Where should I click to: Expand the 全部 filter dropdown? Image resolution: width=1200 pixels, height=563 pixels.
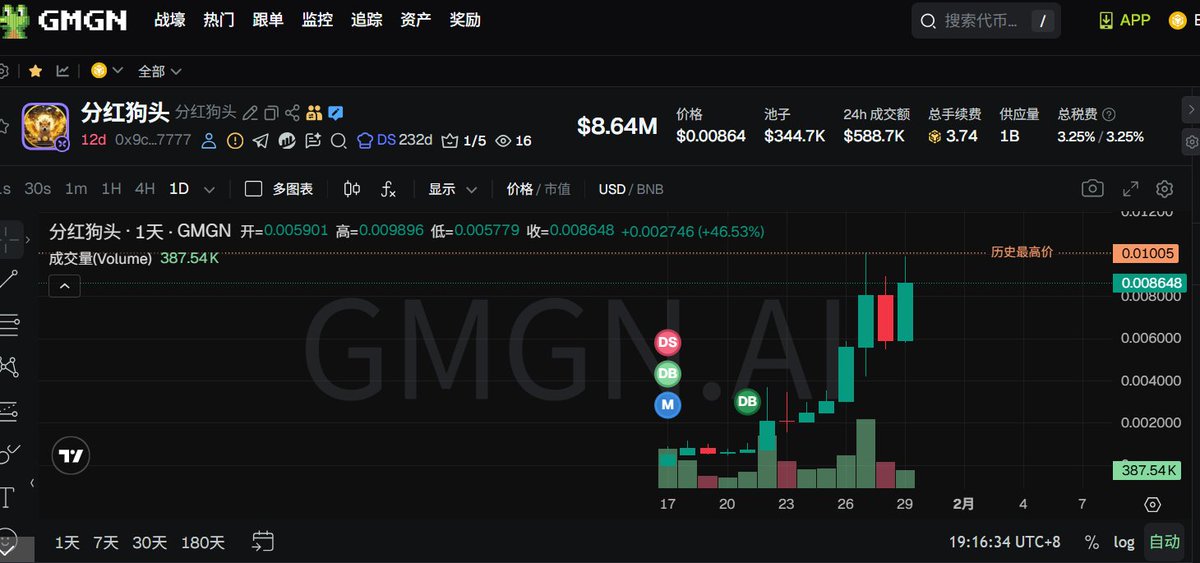(x=160, y=71)
